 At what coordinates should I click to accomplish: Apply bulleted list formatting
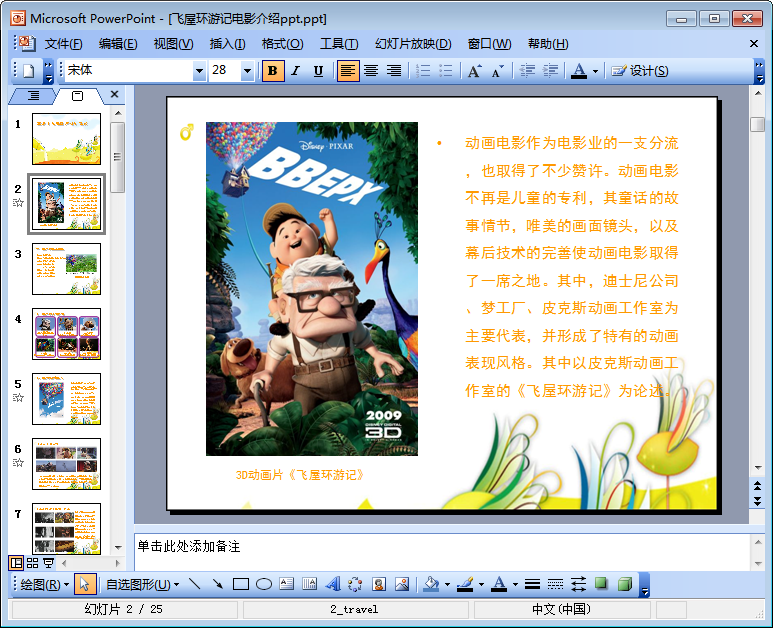click(x=446, y=71)
